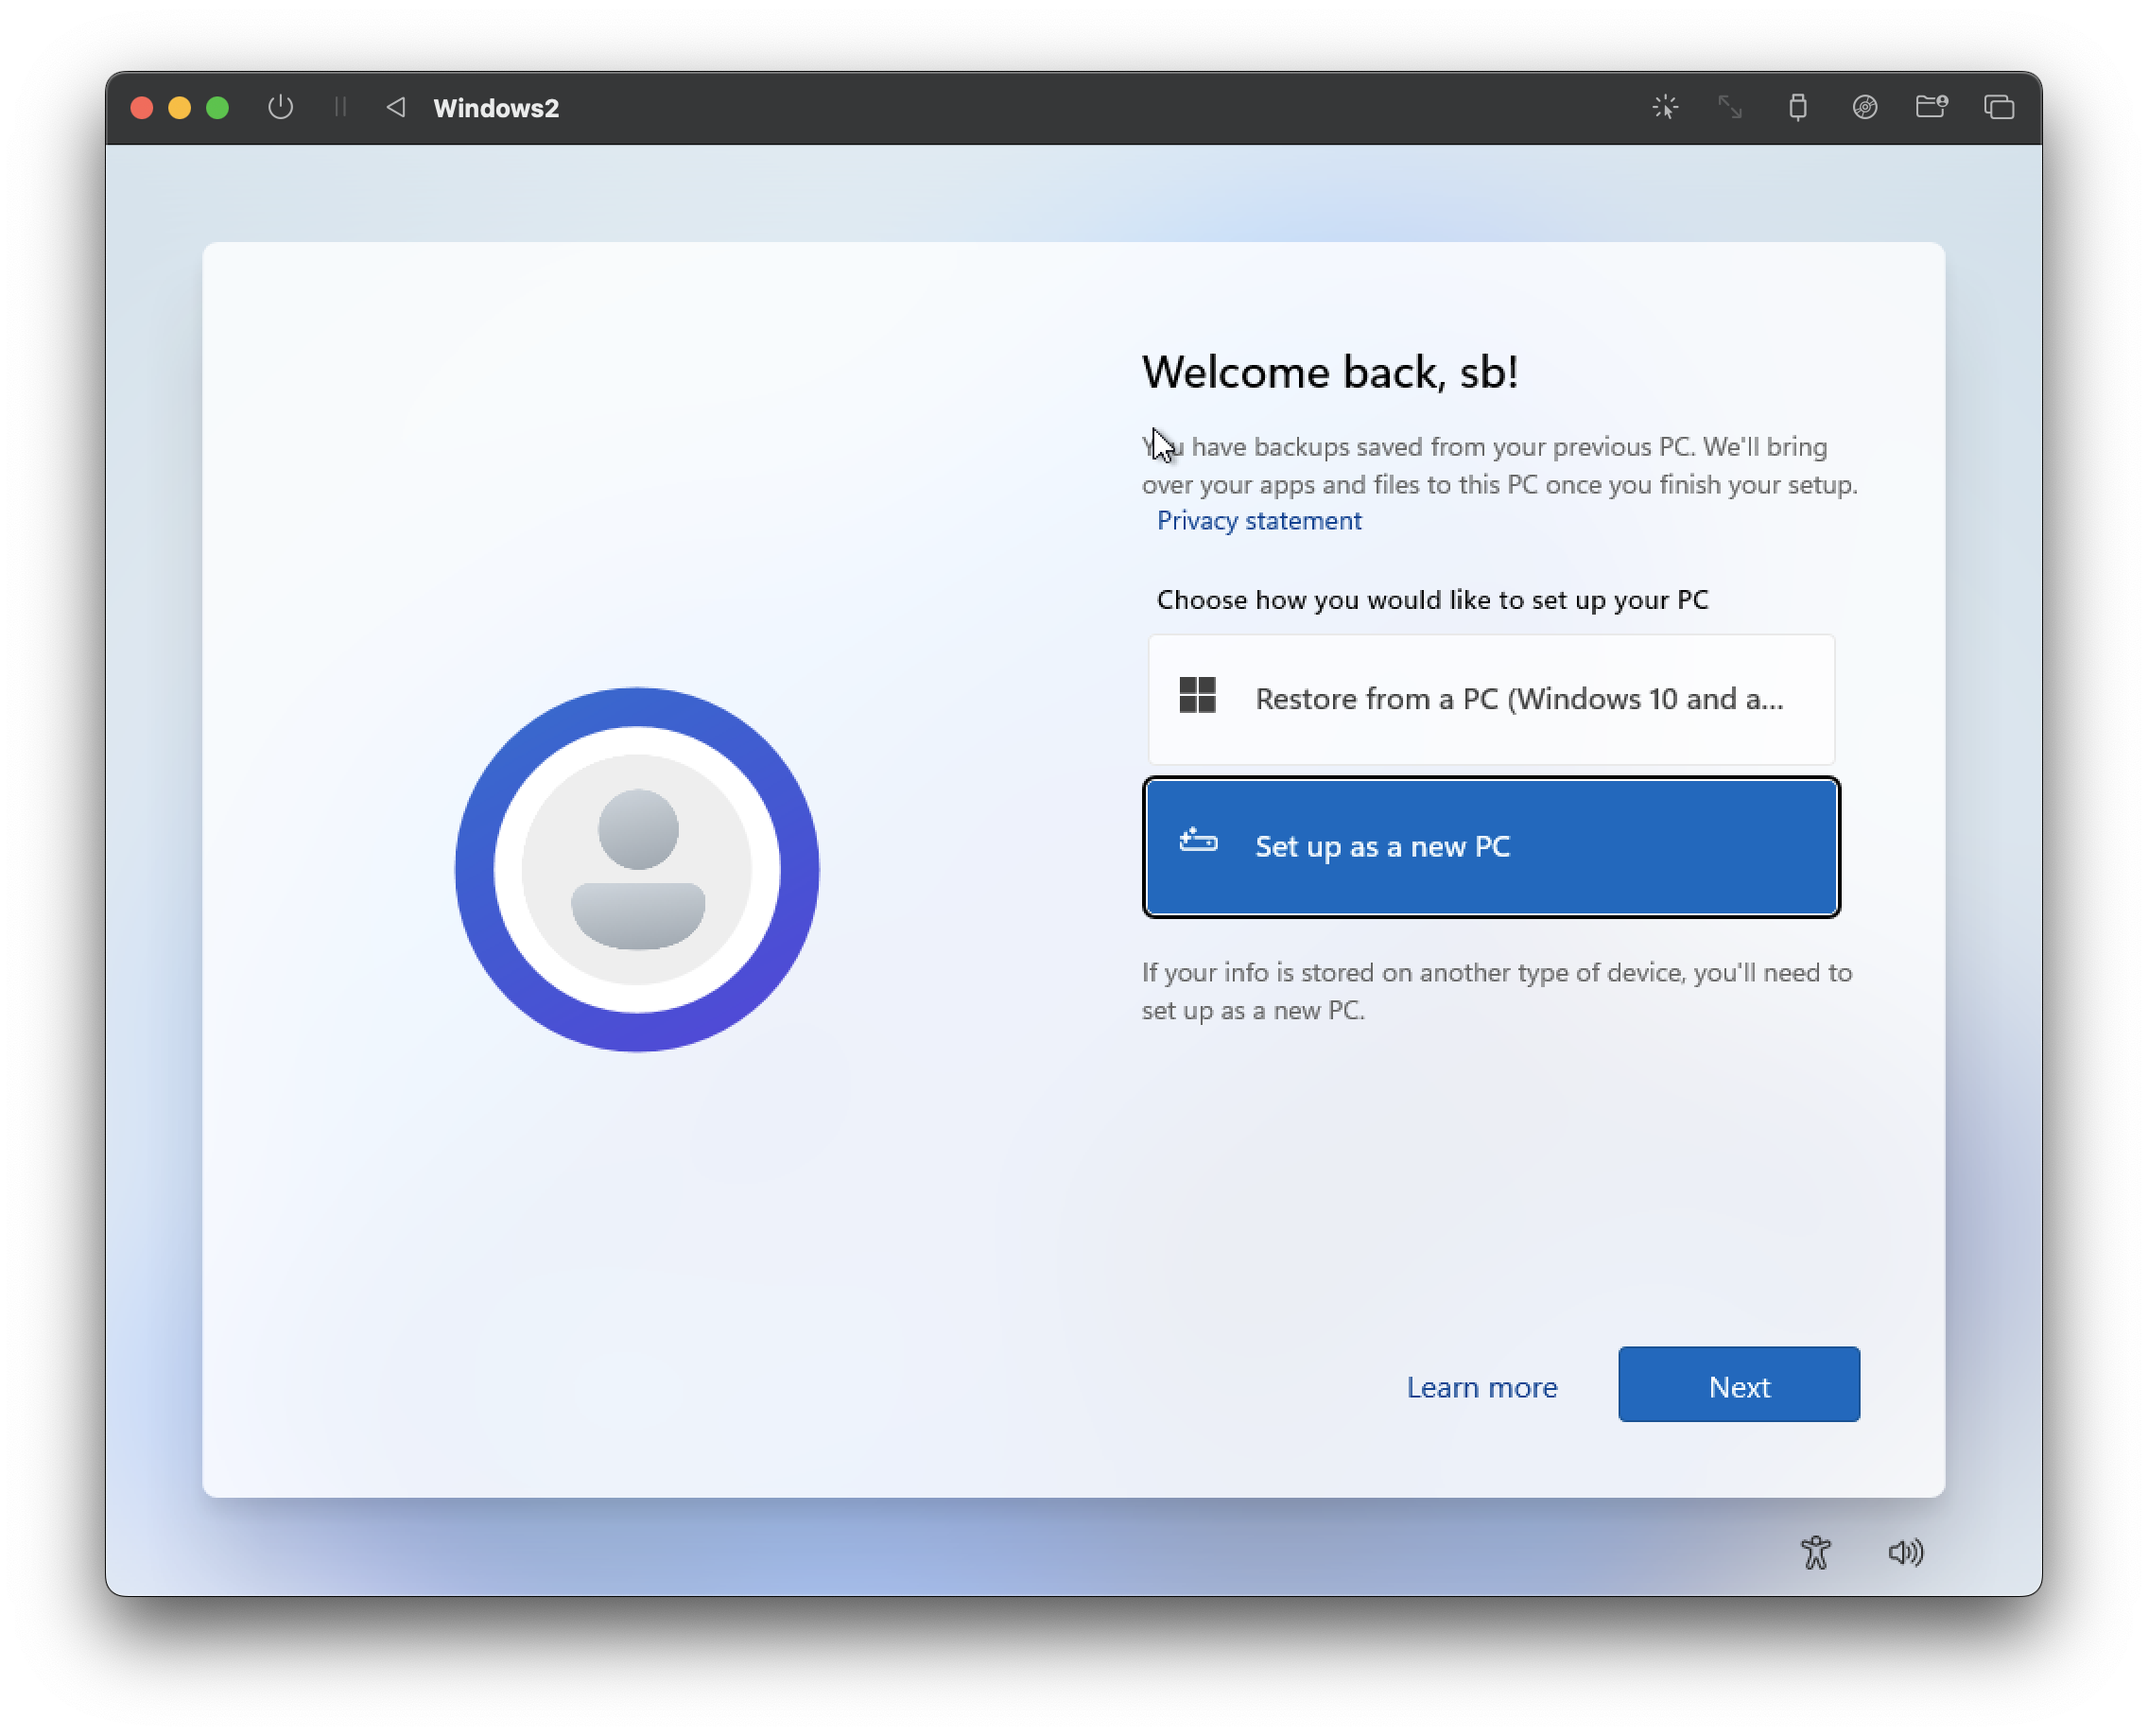This screenshot has width=2148, height=1736.
Task: Click the new PC device icon
Action: pos(1198,841)
